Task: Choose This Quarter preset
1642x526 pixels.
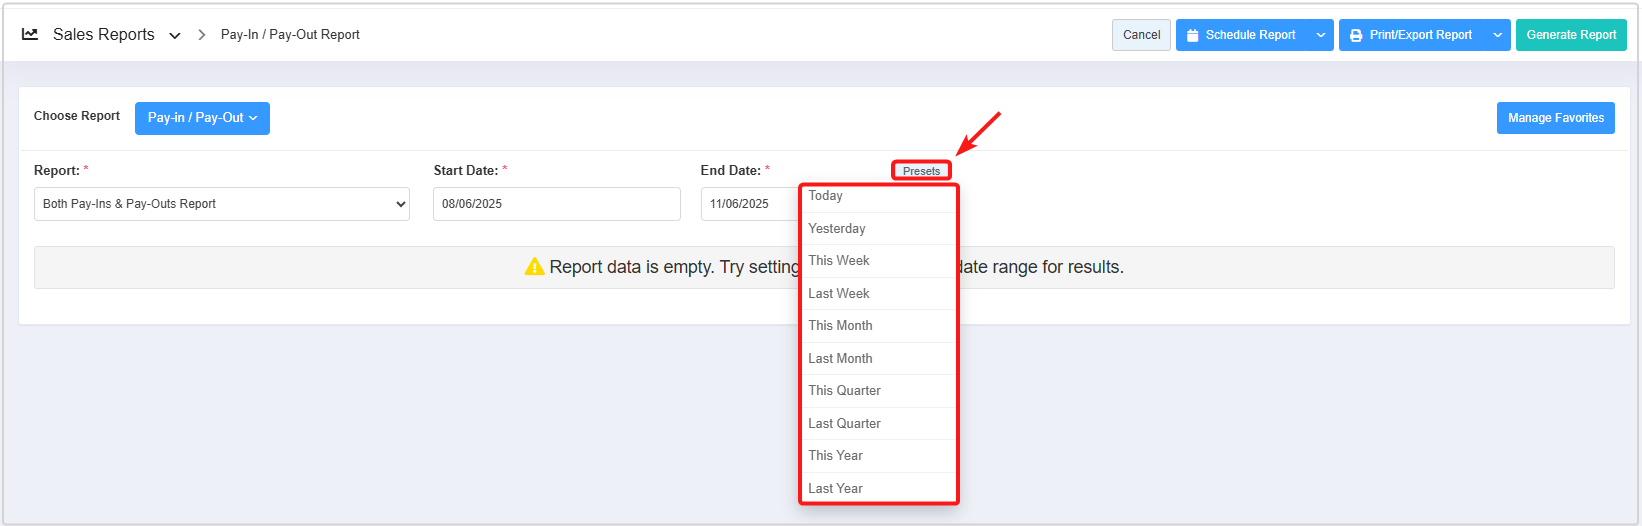Action: click(844, 391)
